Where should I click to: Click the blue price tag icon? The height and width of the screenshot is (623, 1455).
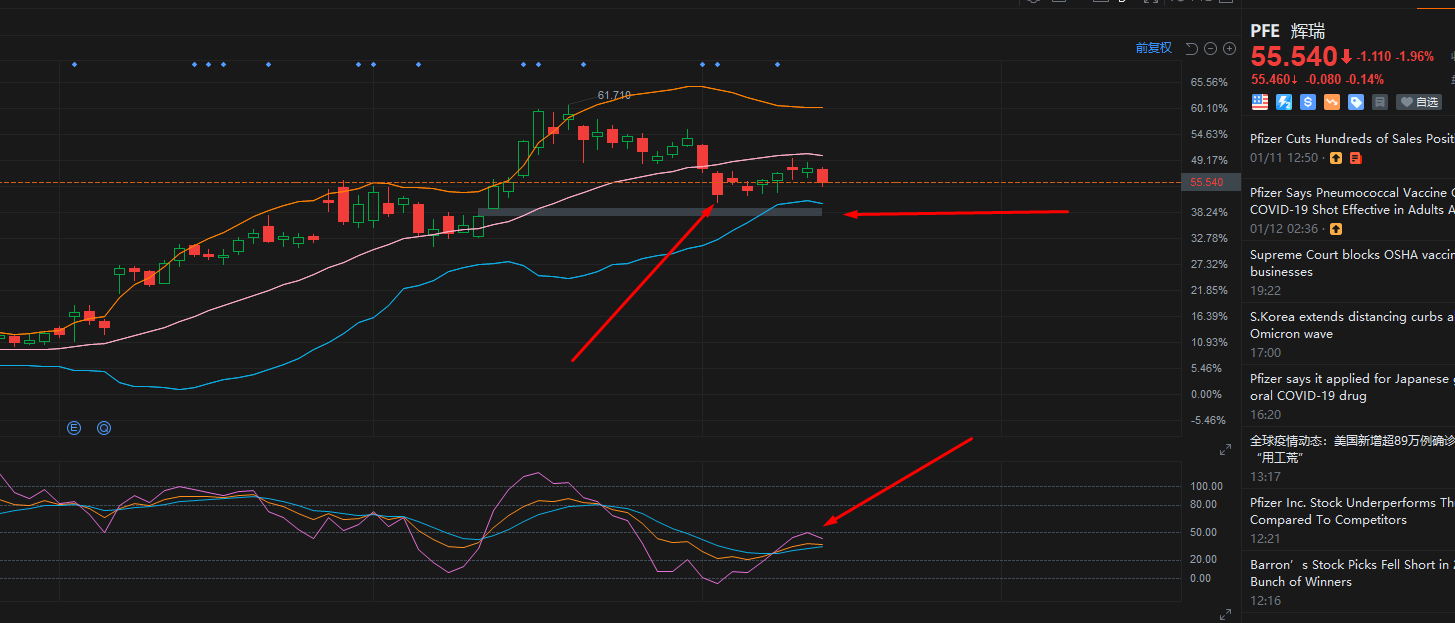pos(1356,102)
